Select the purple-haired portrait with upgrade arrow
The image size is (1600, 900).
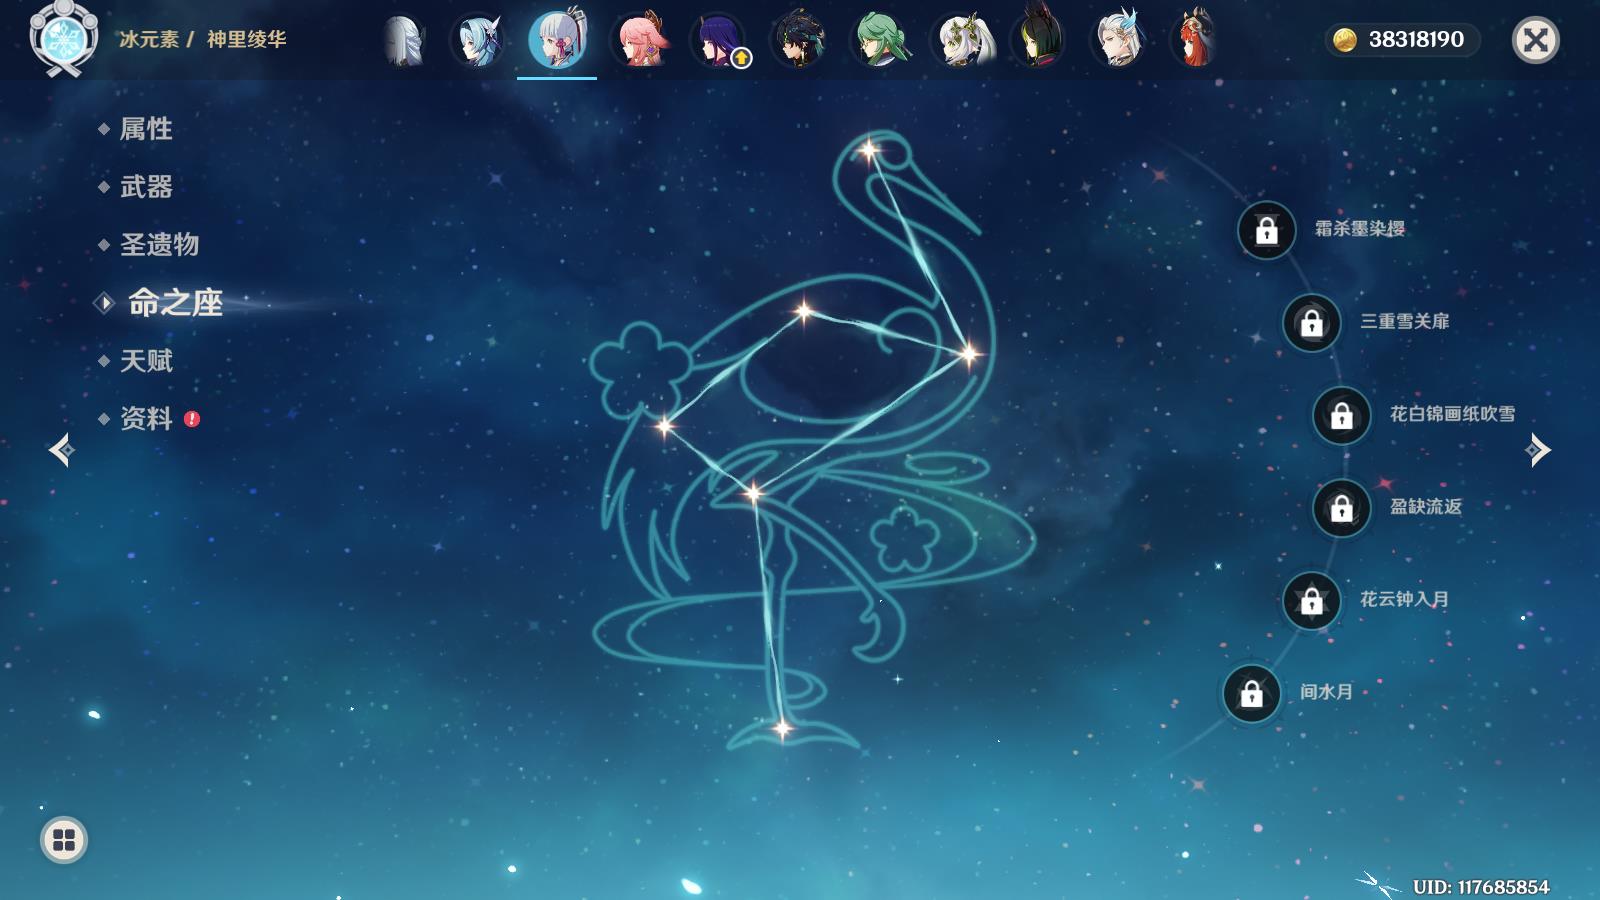(719, 40)
